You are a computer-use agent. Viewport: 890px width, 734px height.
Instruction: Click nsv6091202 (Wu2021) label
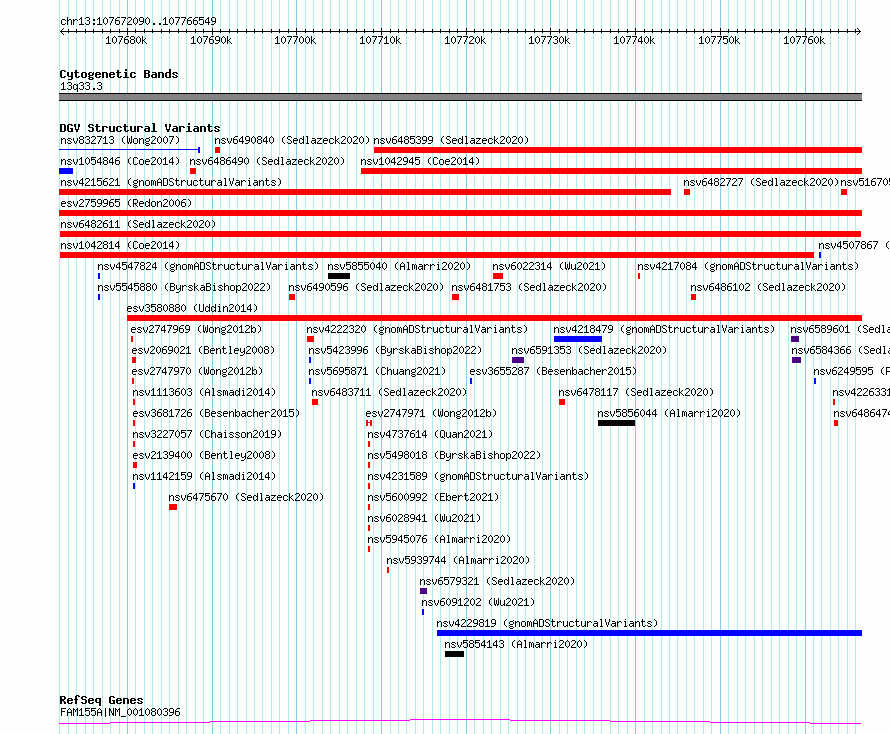tap(478, 602)
